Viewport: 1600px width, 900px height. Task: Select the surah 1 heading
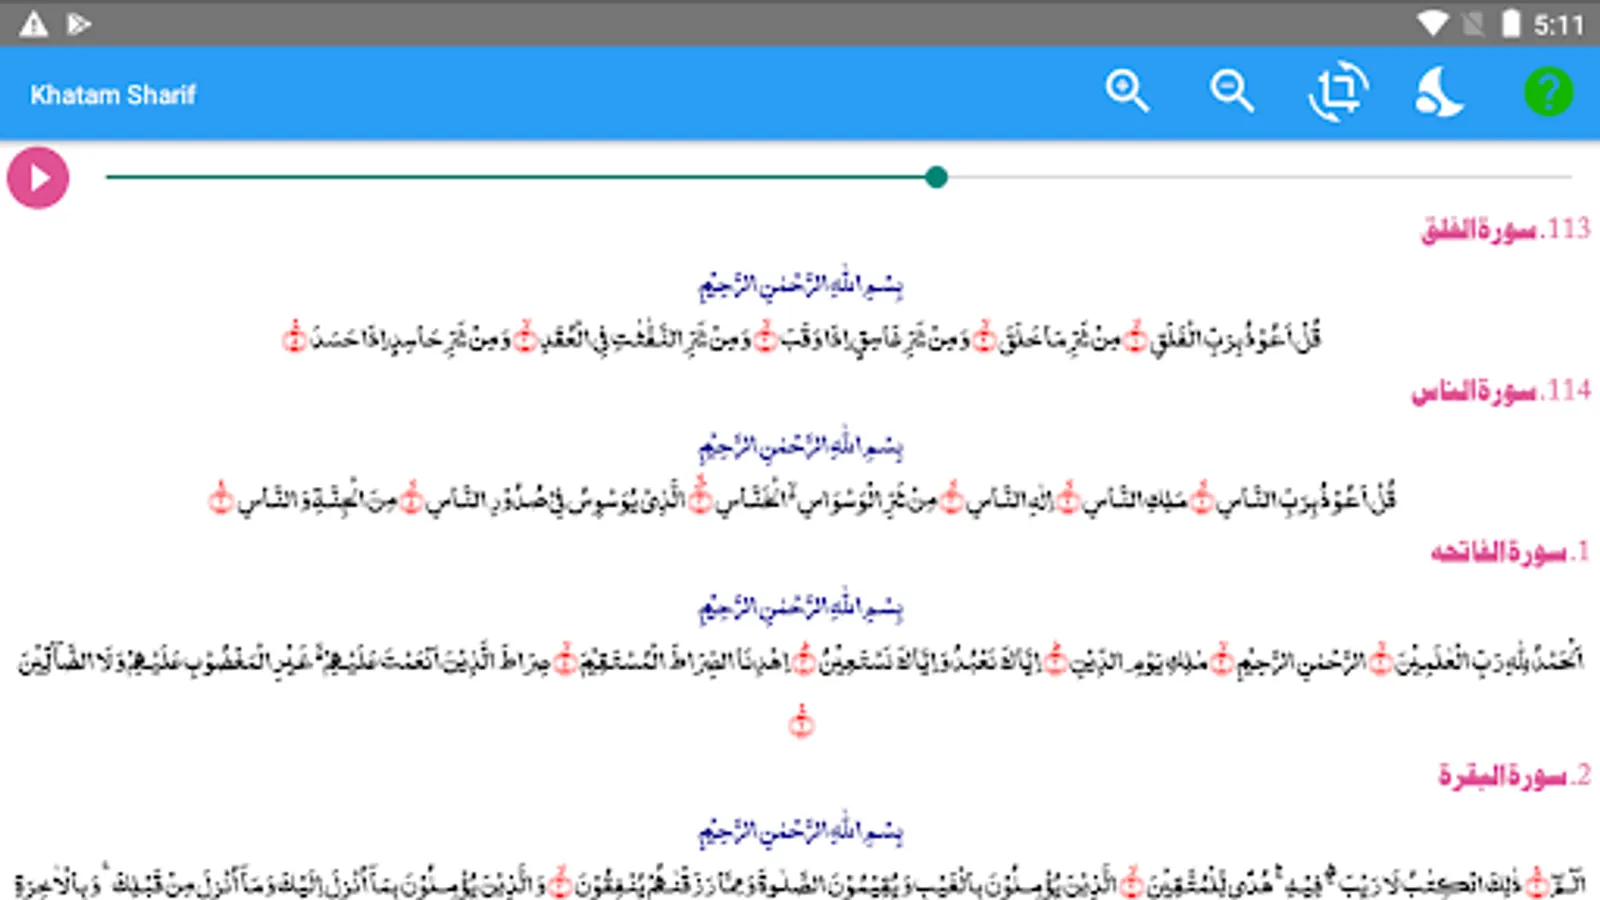[1510, 552]
